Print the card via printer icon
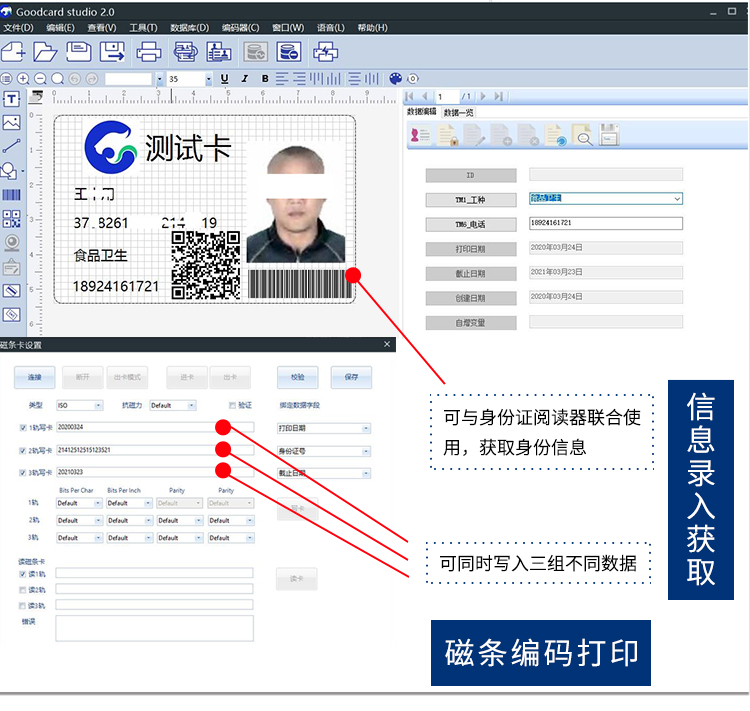 149,52
